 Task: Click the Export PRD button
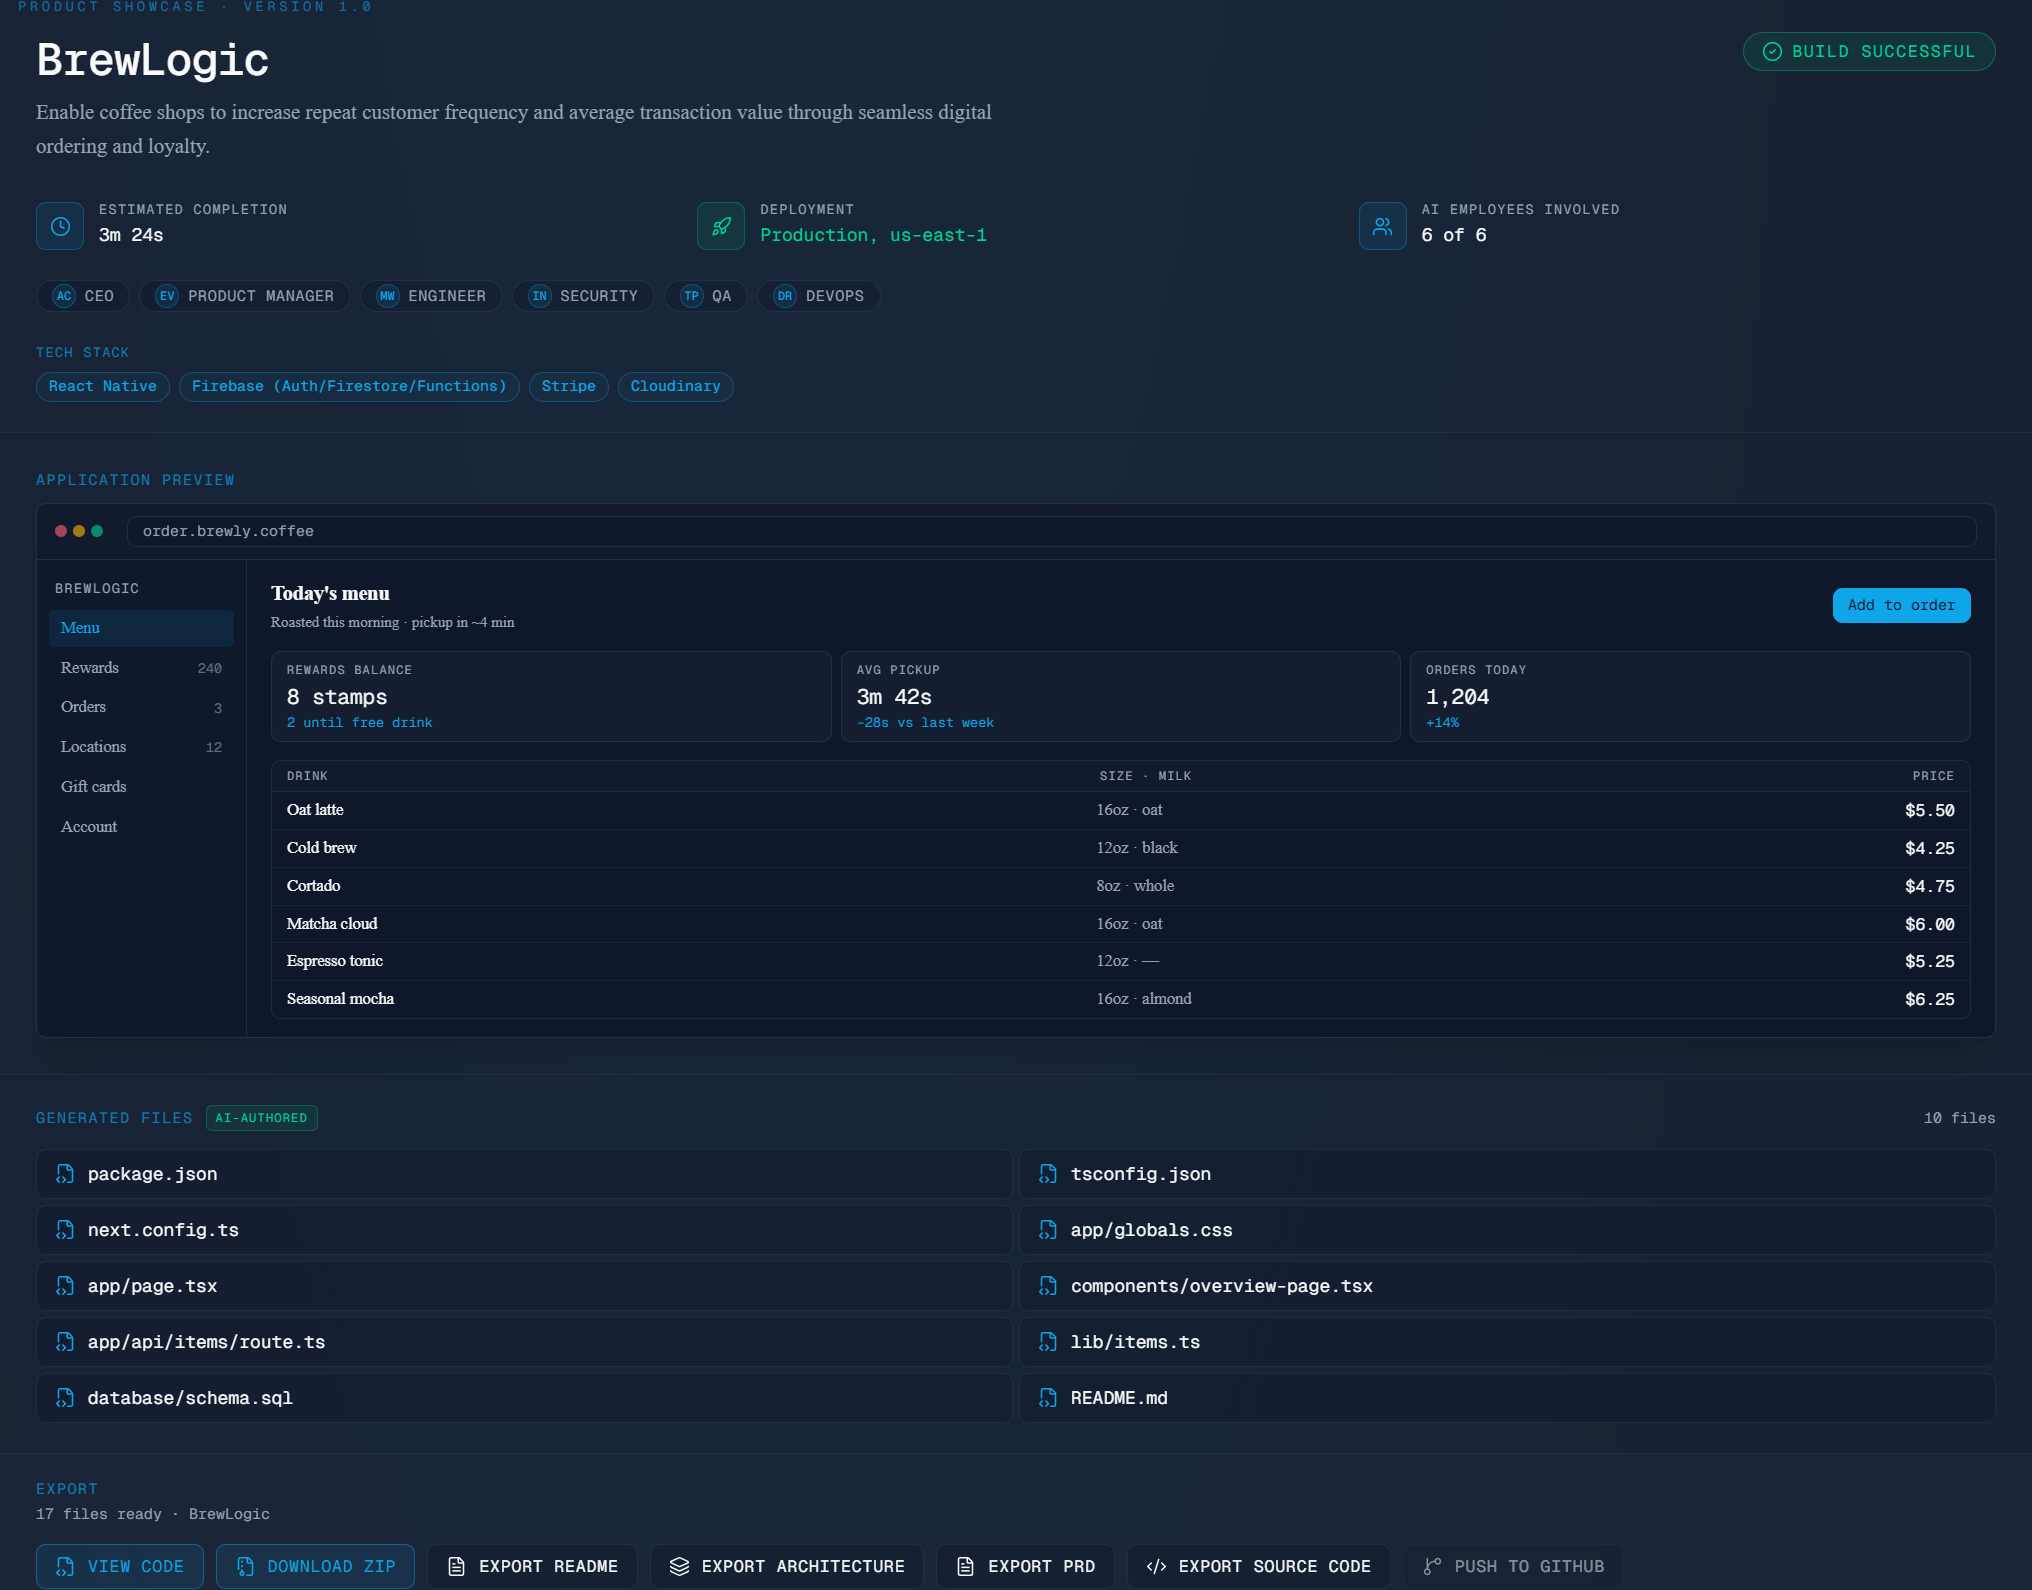coord(1026,1566)
